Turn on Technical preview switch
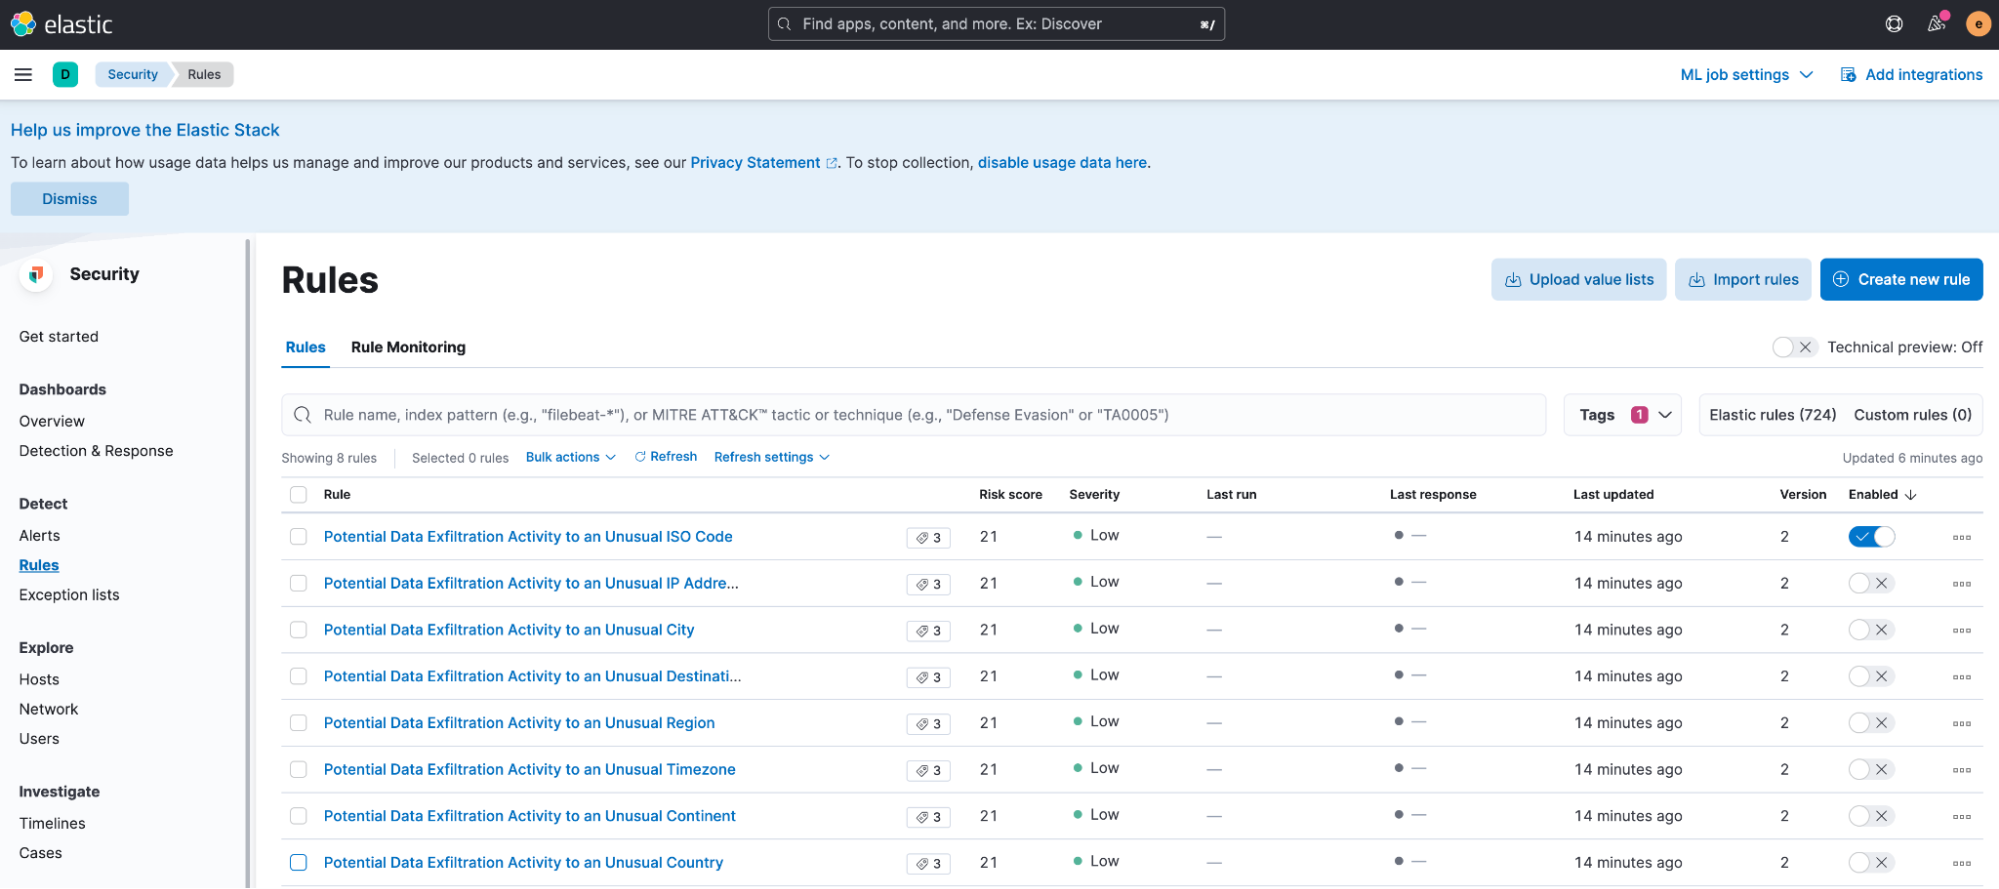The image size is (1999, 889). (x=1794, y=347)
